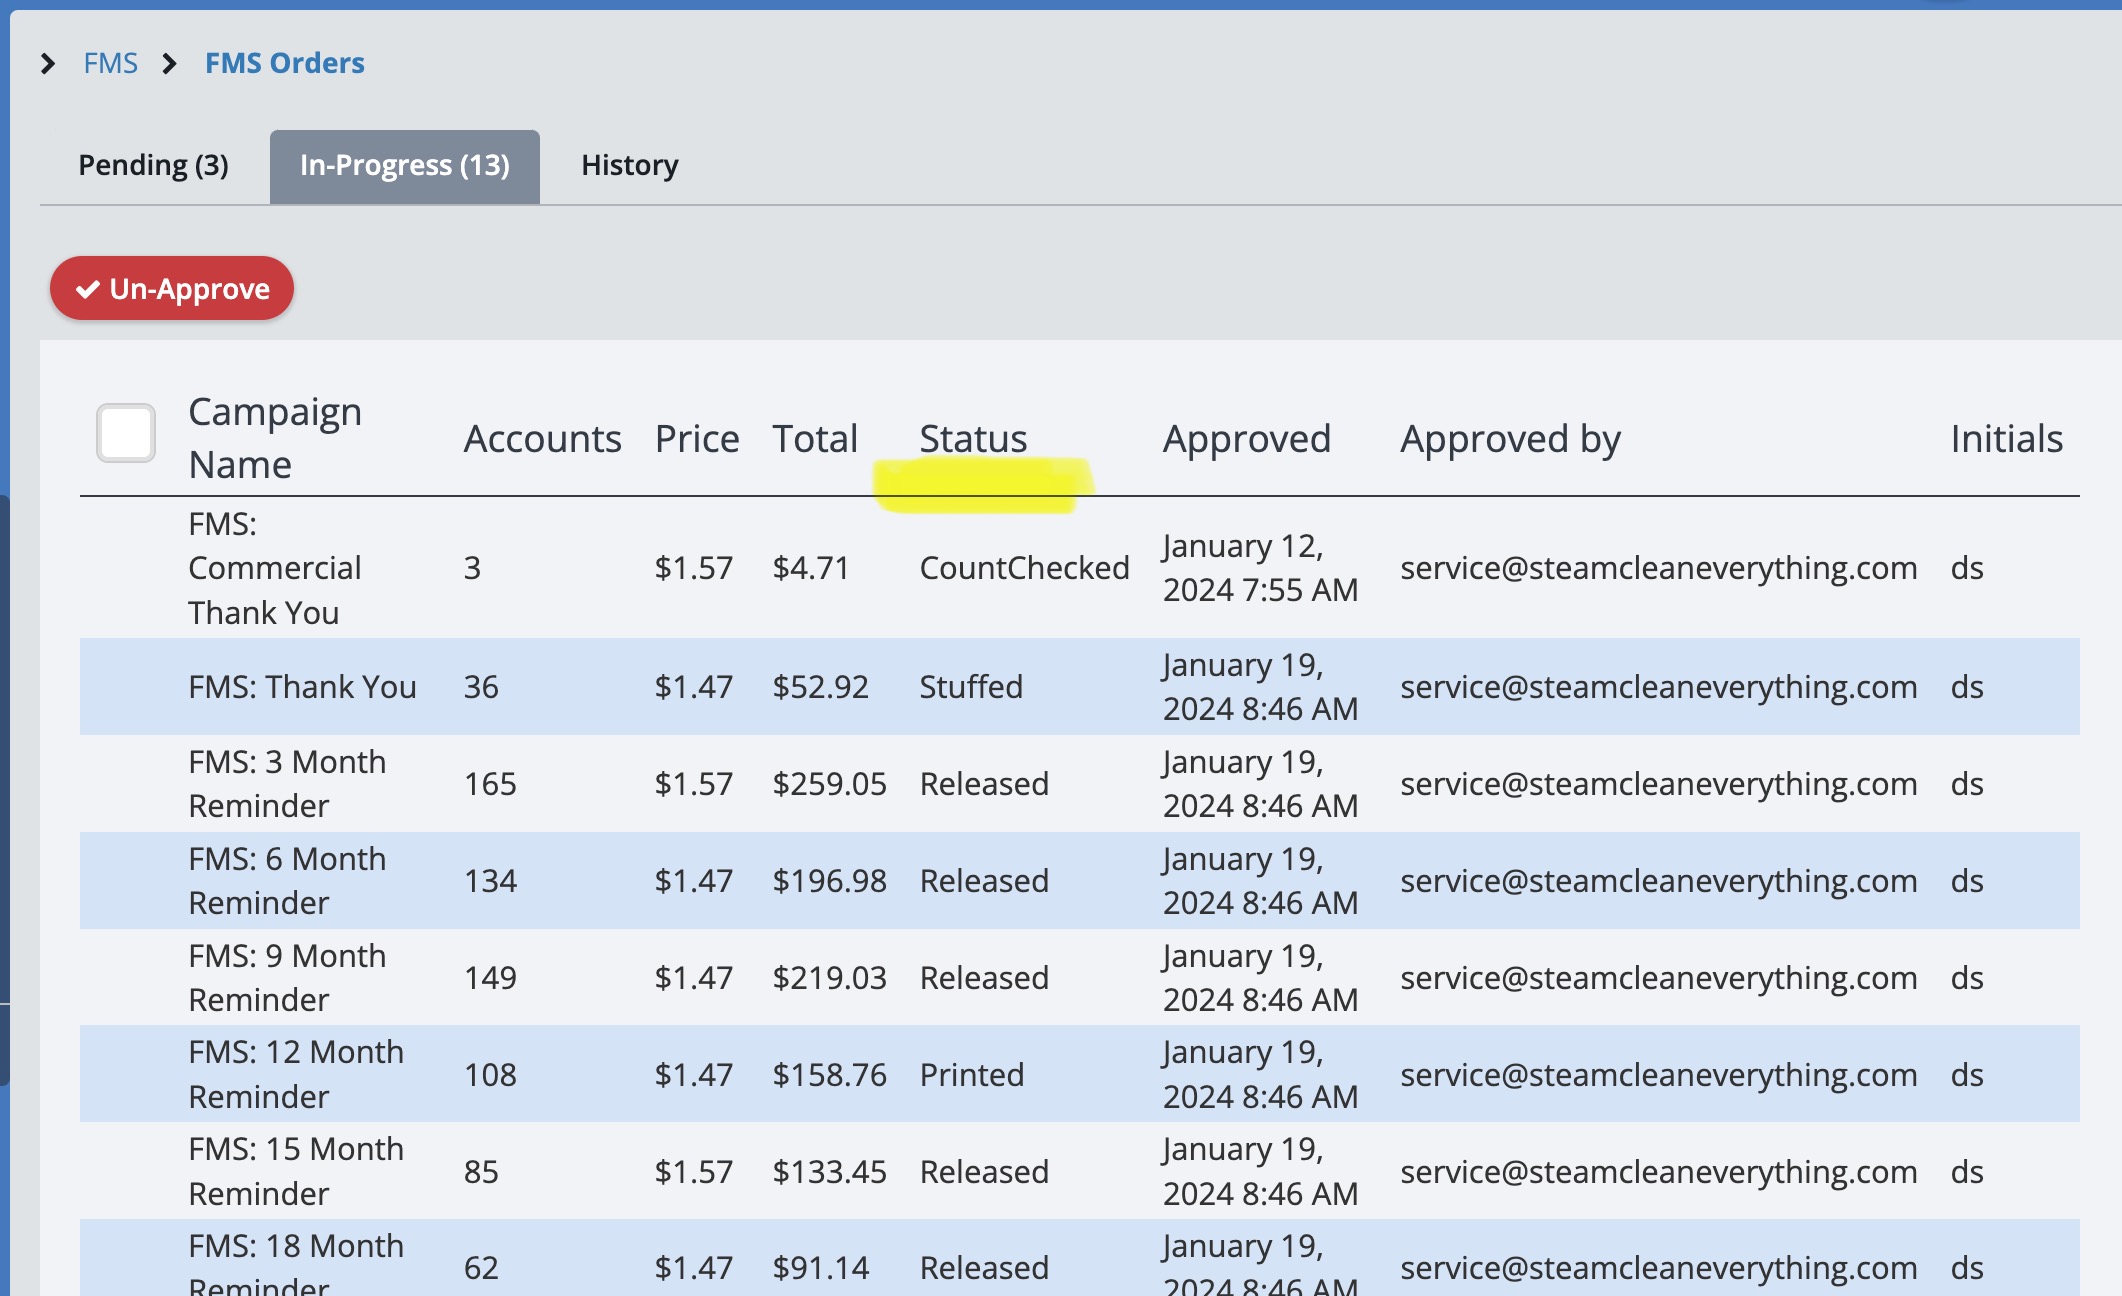Sort by Campaign Name column header
2122x1296 pixels.
pyautogui.click(x=275, y=438)
